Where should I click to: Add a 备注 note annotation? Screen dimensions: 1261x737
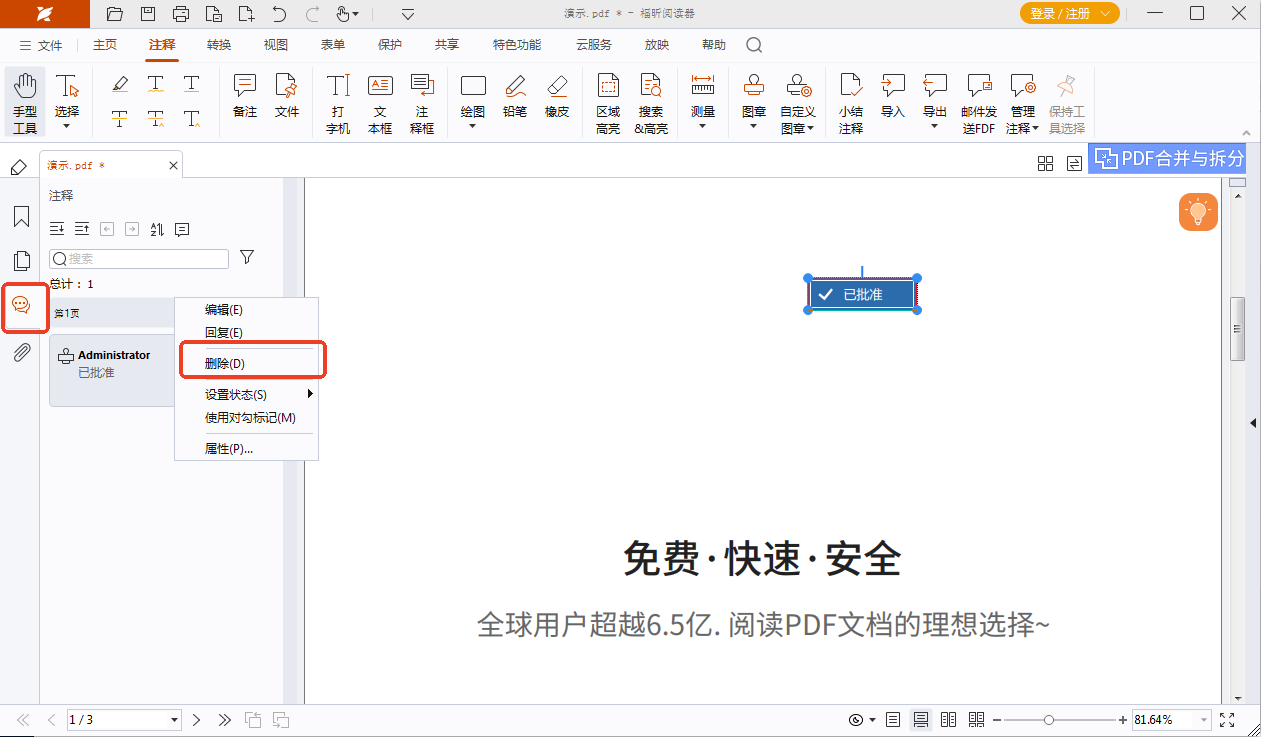coord(245,96)
